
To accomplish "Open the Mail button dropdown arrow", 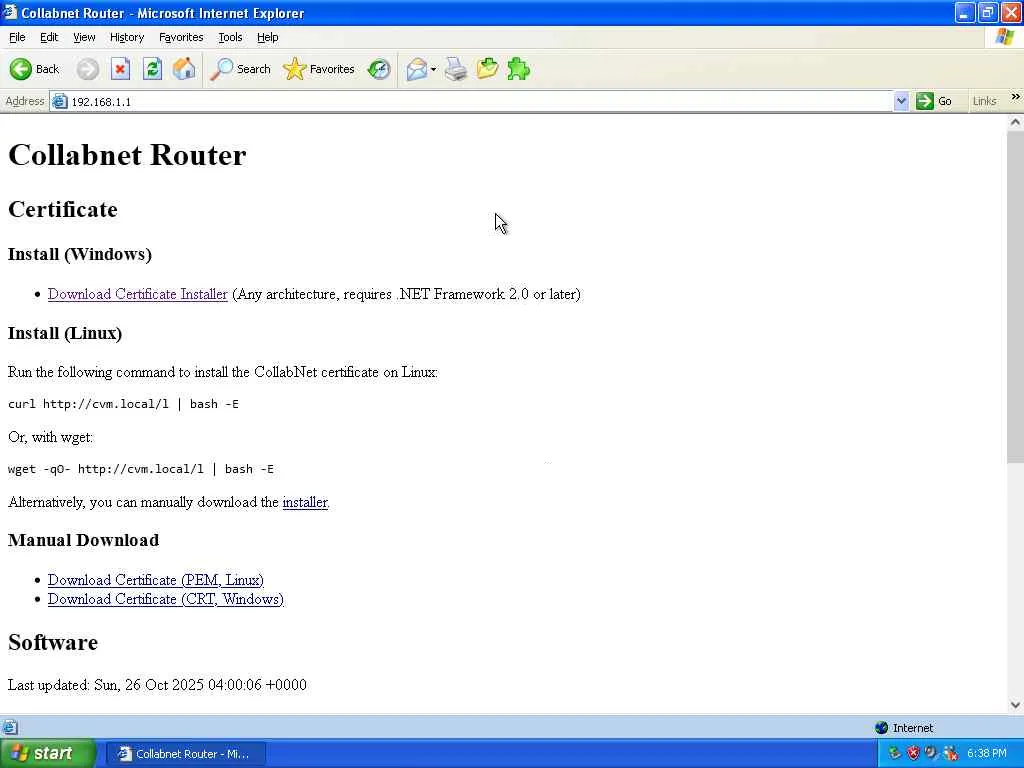I will tap(433, 69).
